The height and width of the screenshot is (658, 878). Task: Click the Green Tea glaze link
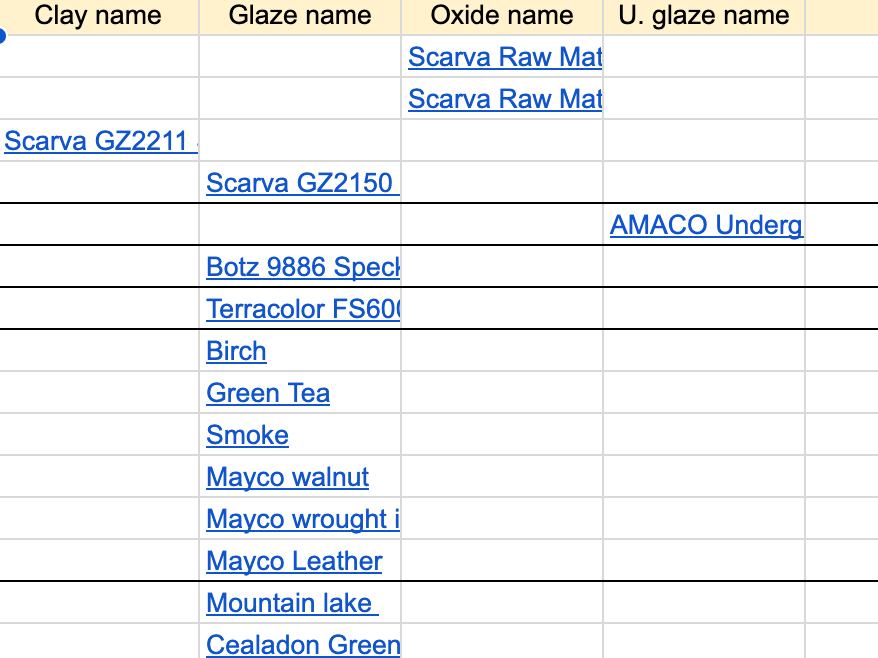pos(268,393)
